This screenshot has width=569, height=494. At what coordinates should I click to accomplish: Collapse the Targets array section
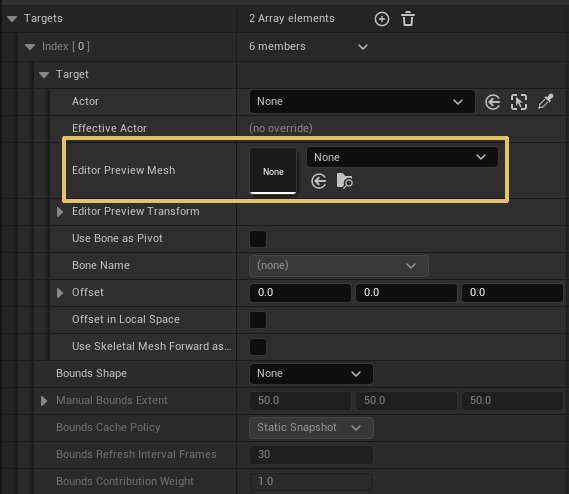pos(12,19)
